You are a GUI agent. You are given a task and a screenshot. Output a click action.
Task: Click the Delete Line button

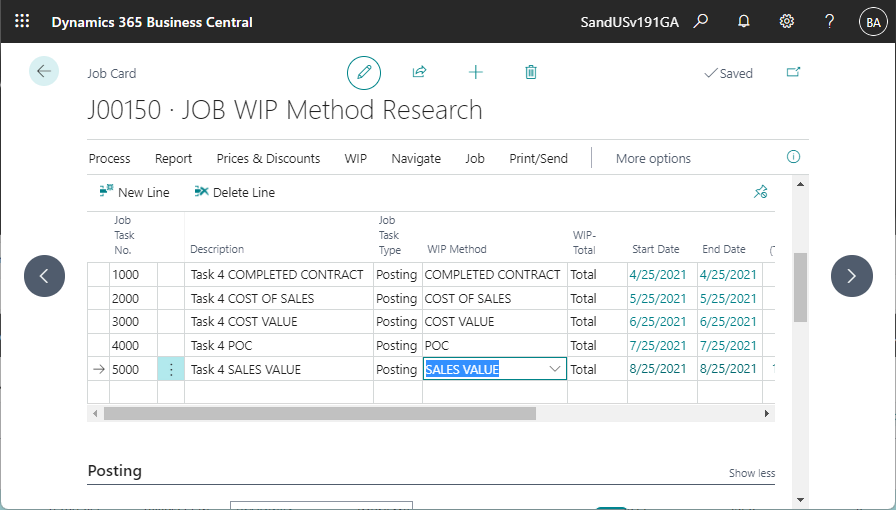coord(234,192)
